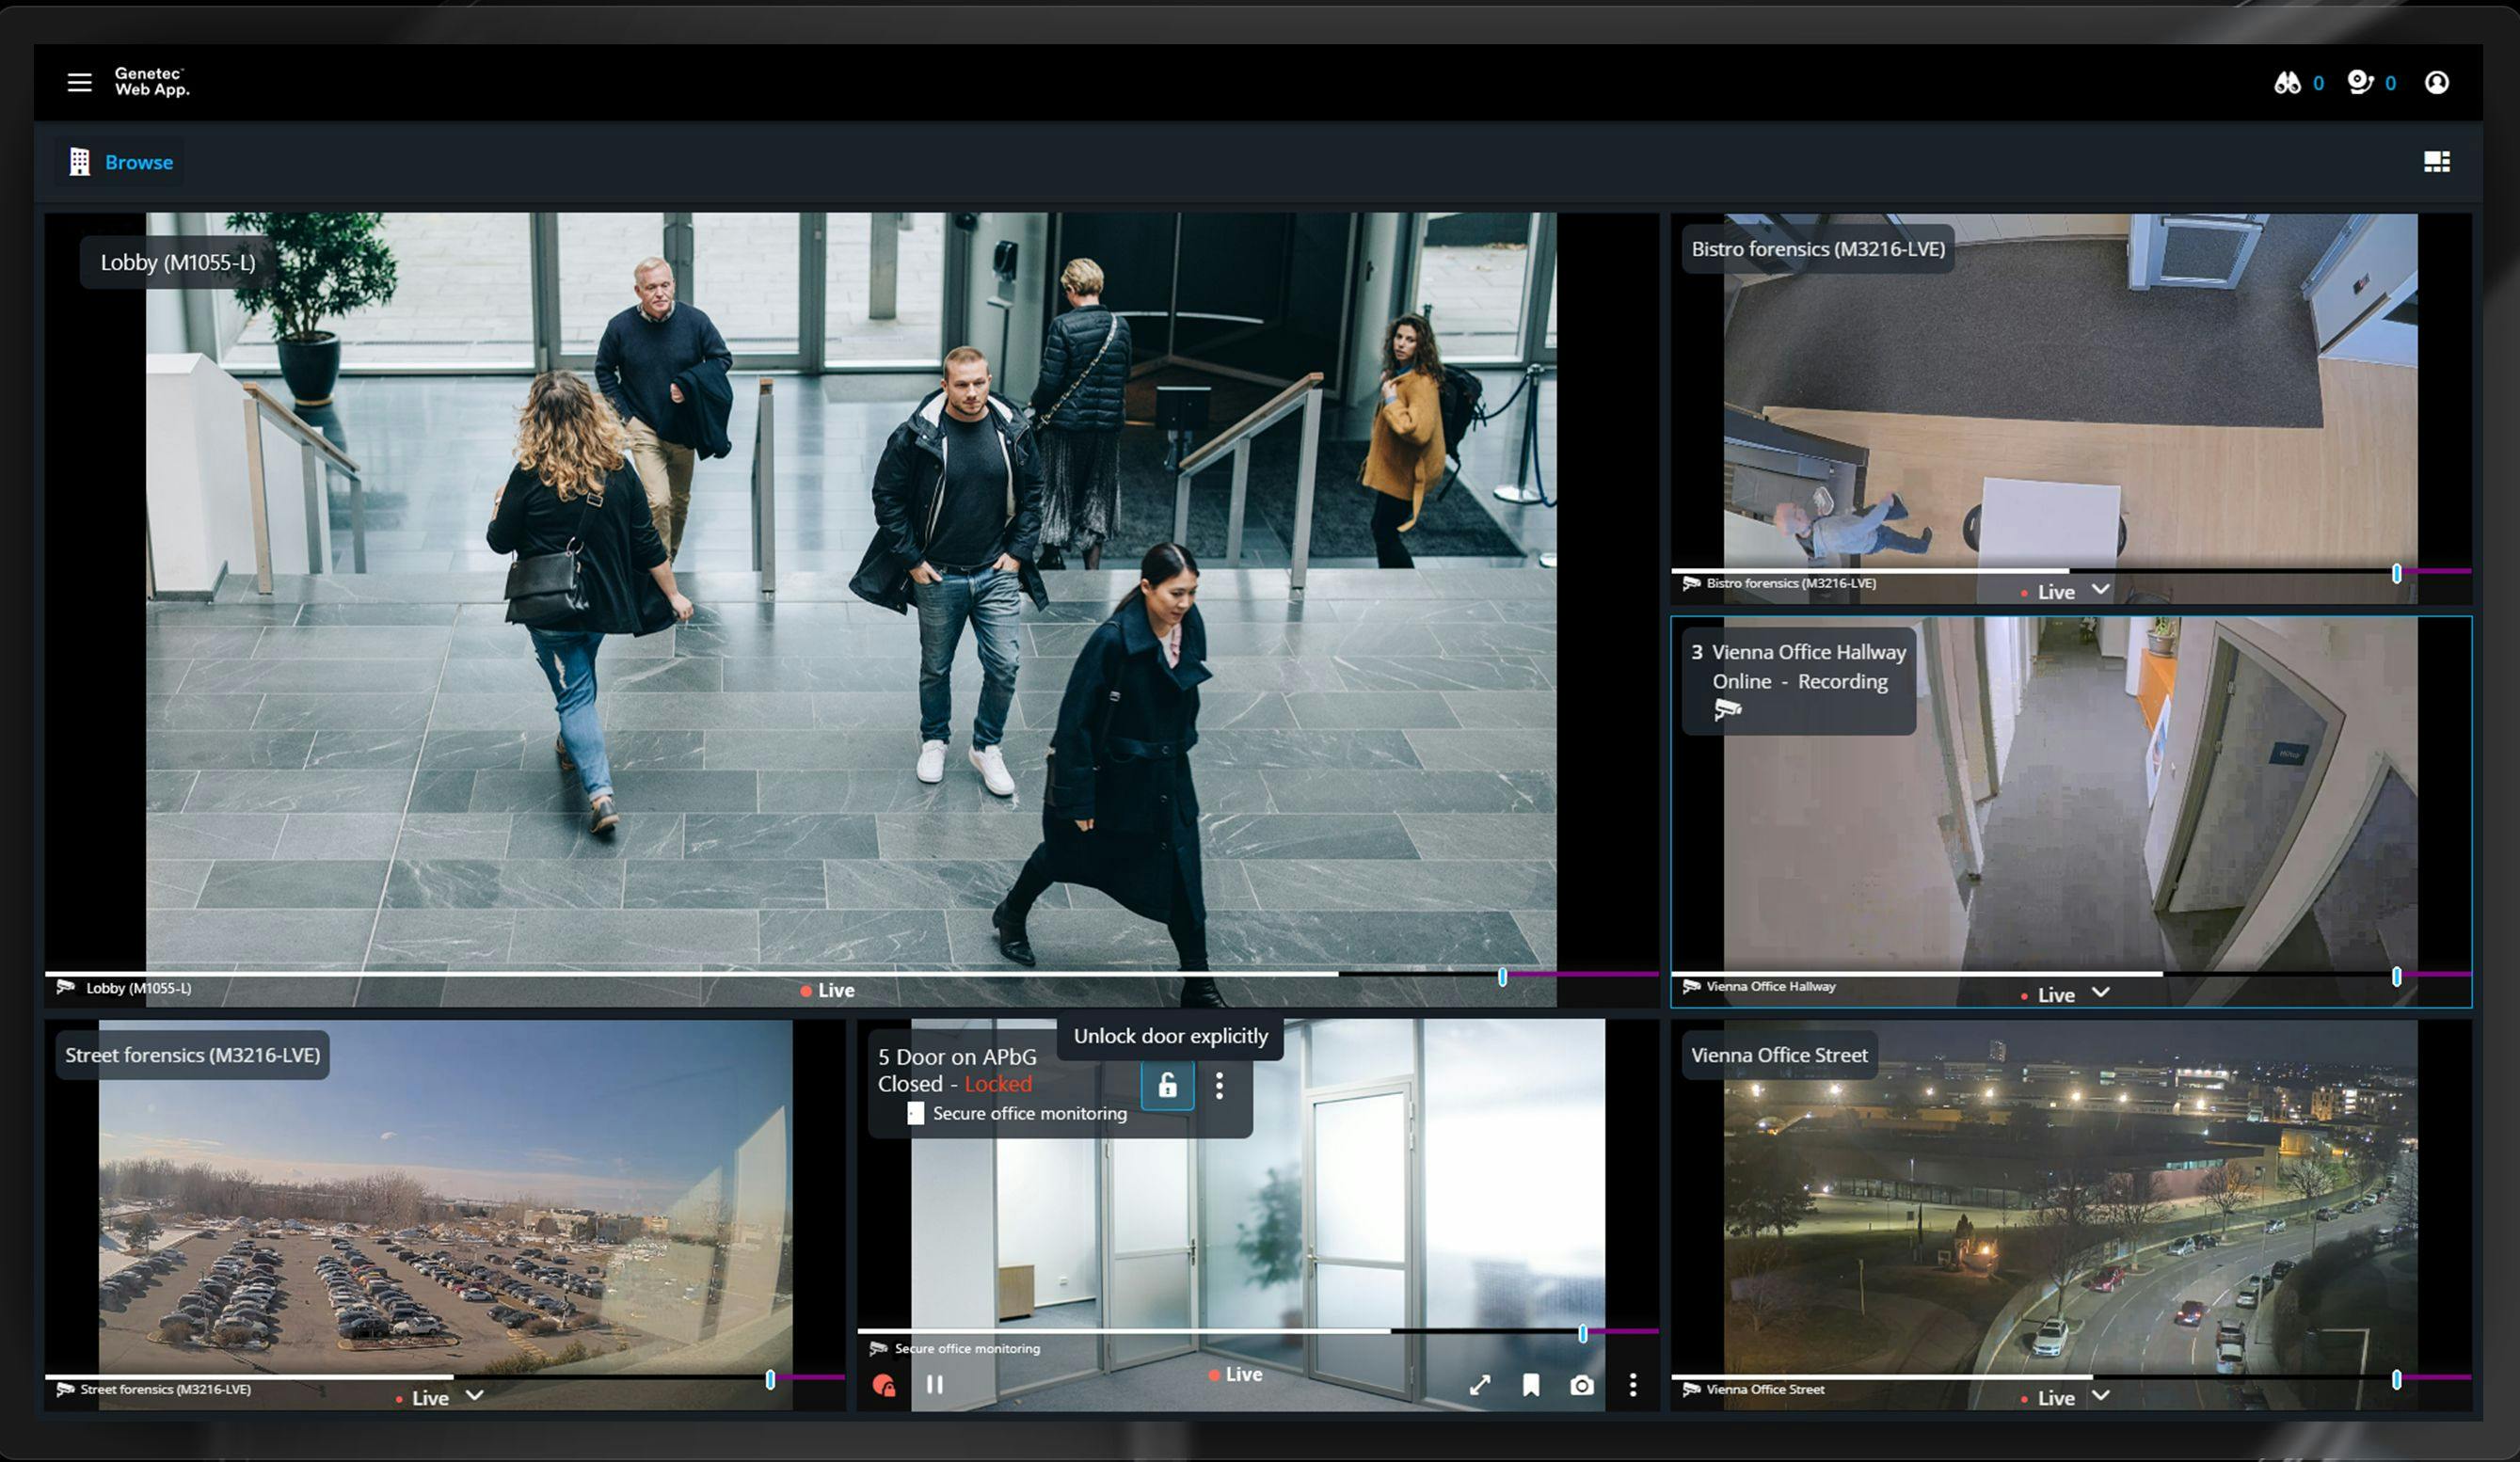The width and height of the screenshot is (2520, 1462).
Task: Open the user profile icon
Action: [x=2436, y=82]
